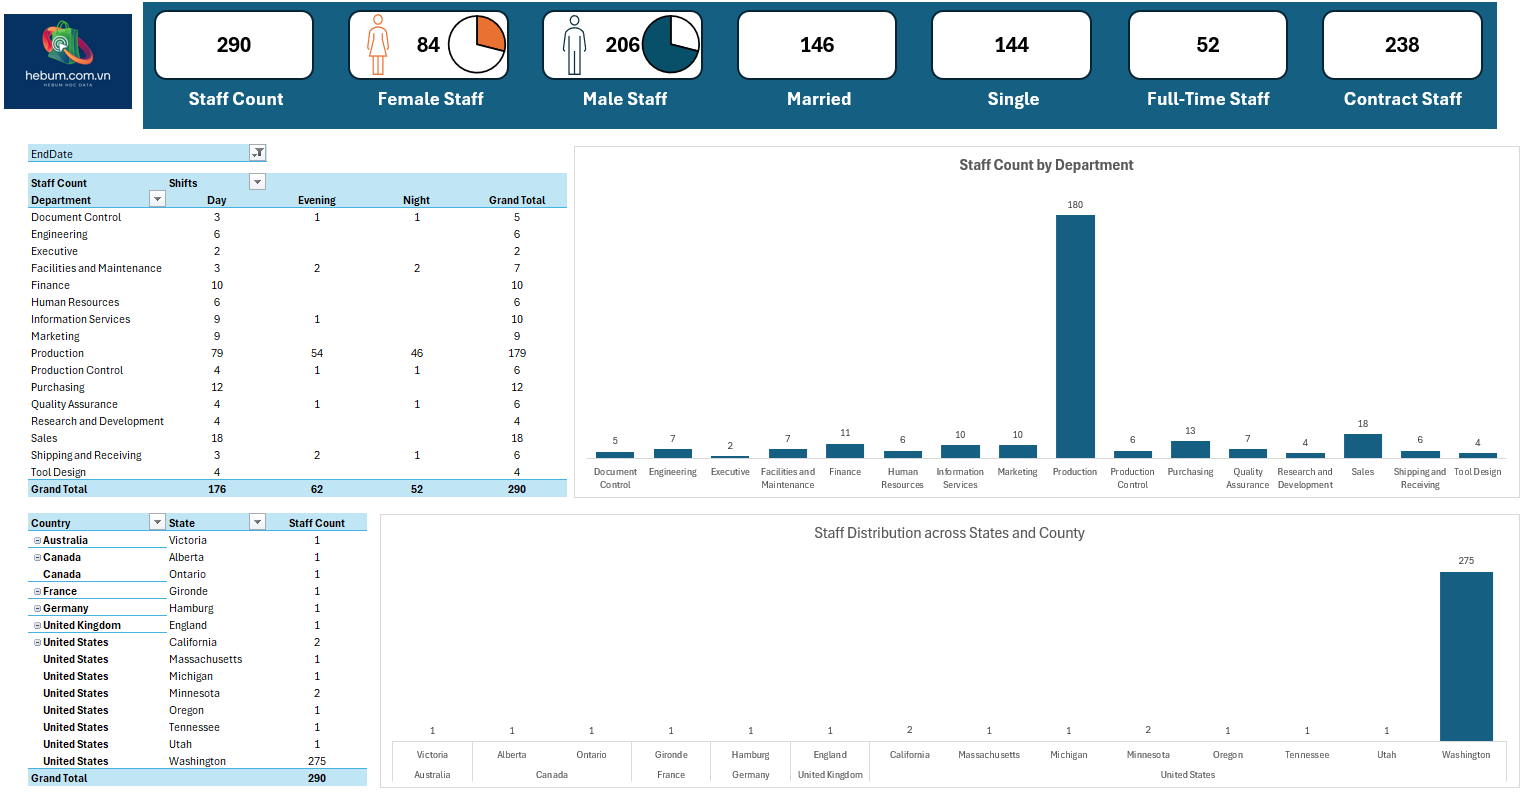Collapse the United Kingdom group
The width and height of the screenshot is (1523, 800).
pos(37,625)
